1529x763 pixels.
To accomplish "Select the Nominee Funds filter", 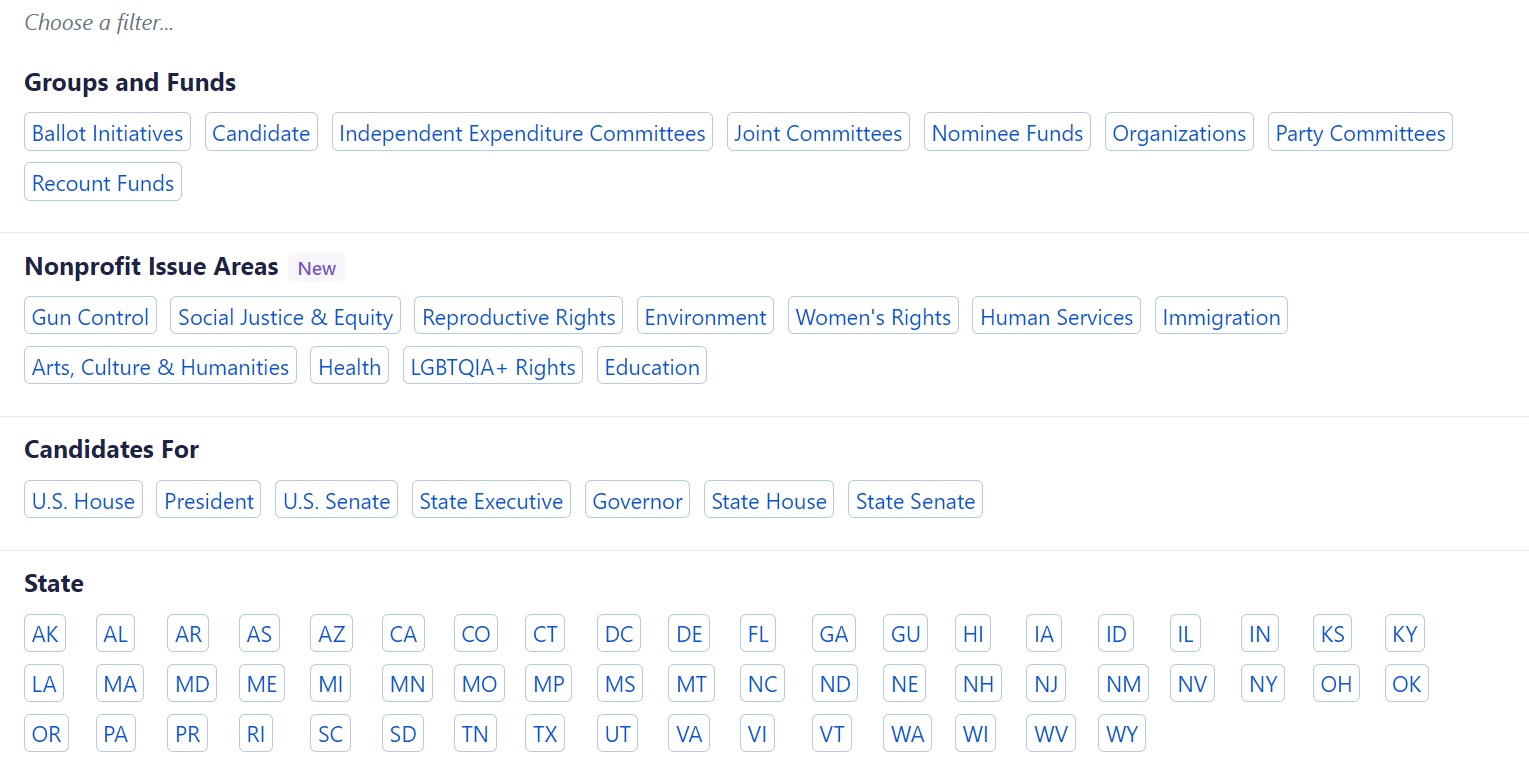I will click(x=1007, y=132).
